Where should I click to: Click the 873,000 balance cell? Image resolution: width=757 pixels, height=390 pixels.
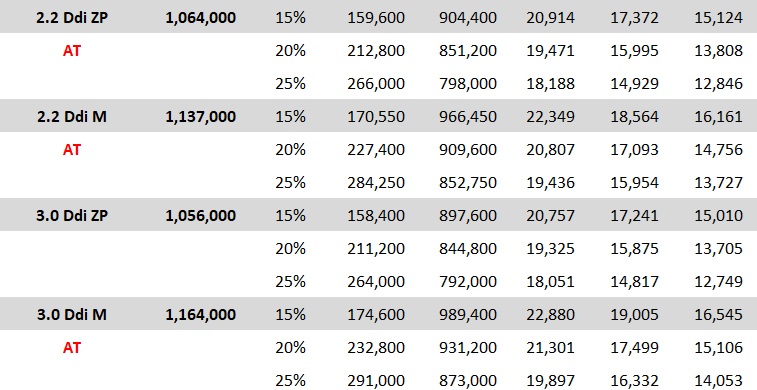point(467,381)
